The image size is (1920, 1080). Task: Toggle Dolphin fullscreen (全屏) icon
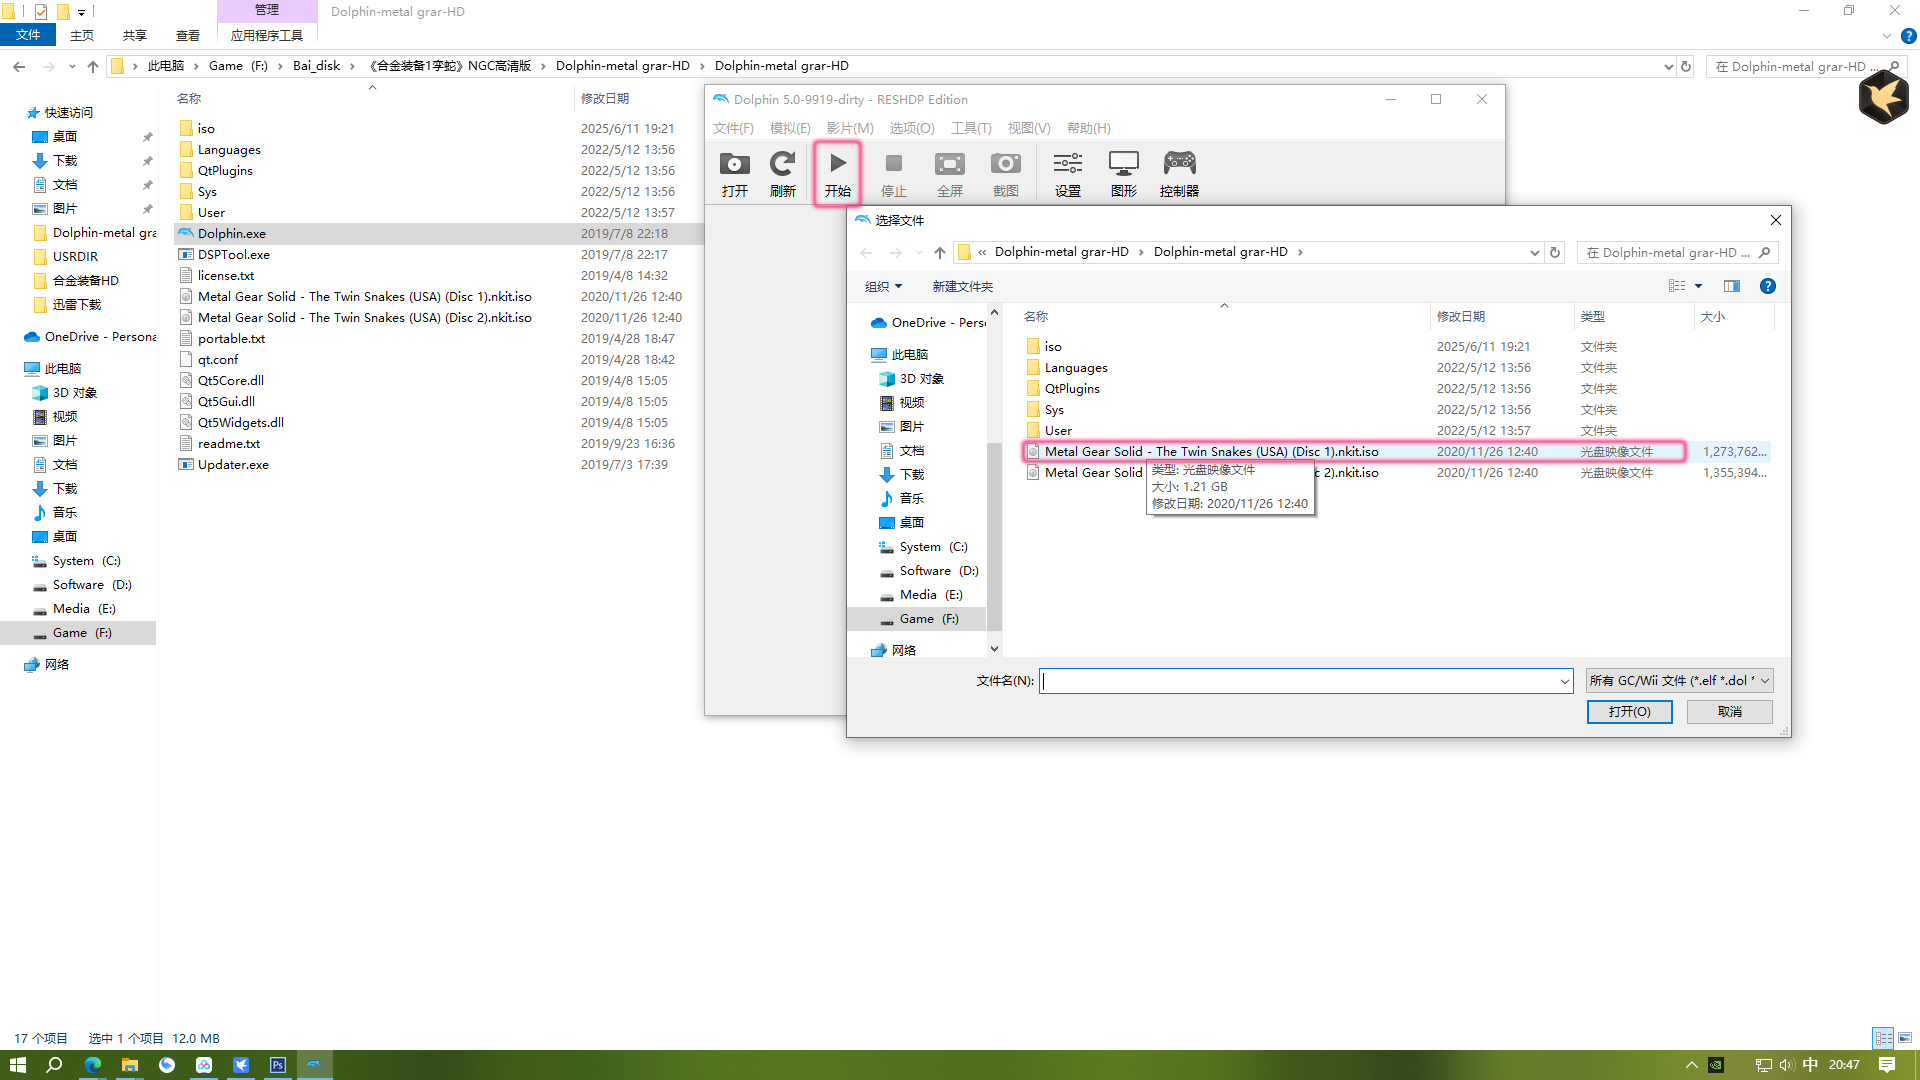(950, 174)
